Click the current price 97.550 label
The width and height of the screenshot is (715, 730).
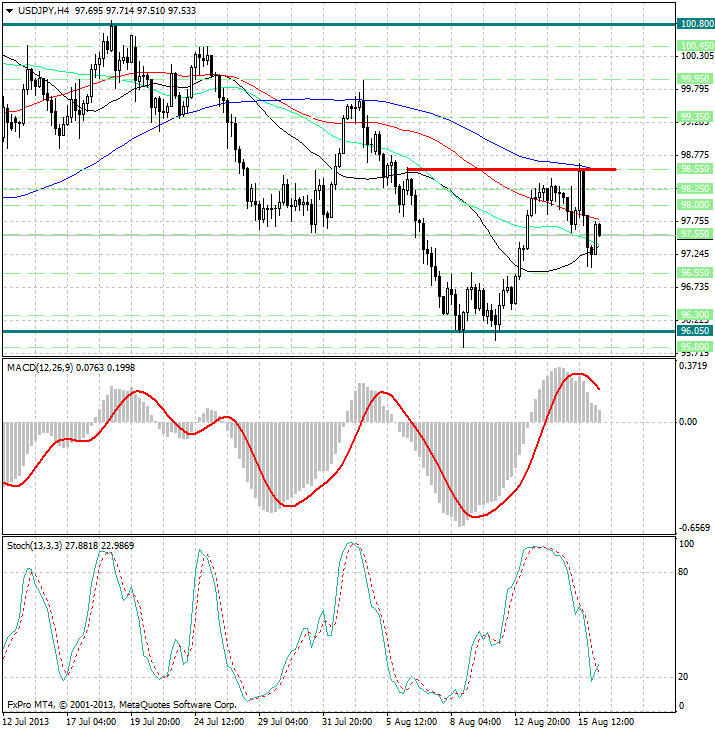click(695, 234)
